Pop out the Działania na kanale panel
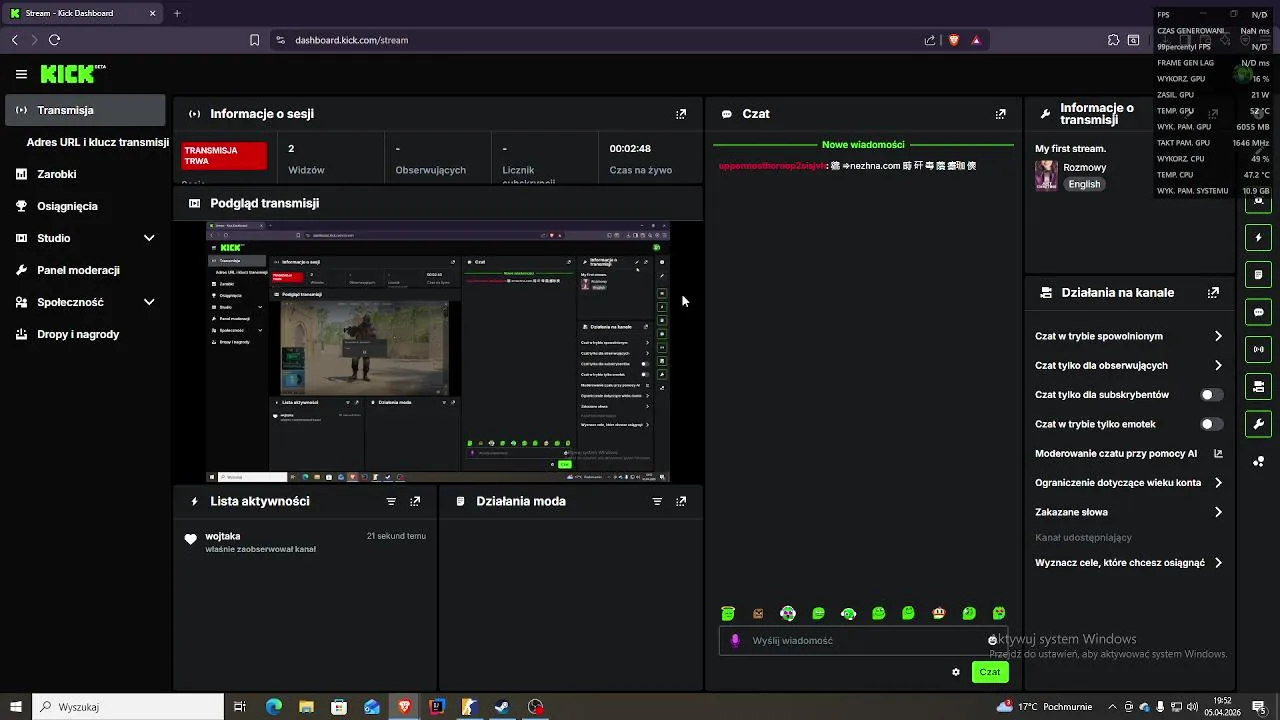1280x720 pixels. [x=1213, y=293]
